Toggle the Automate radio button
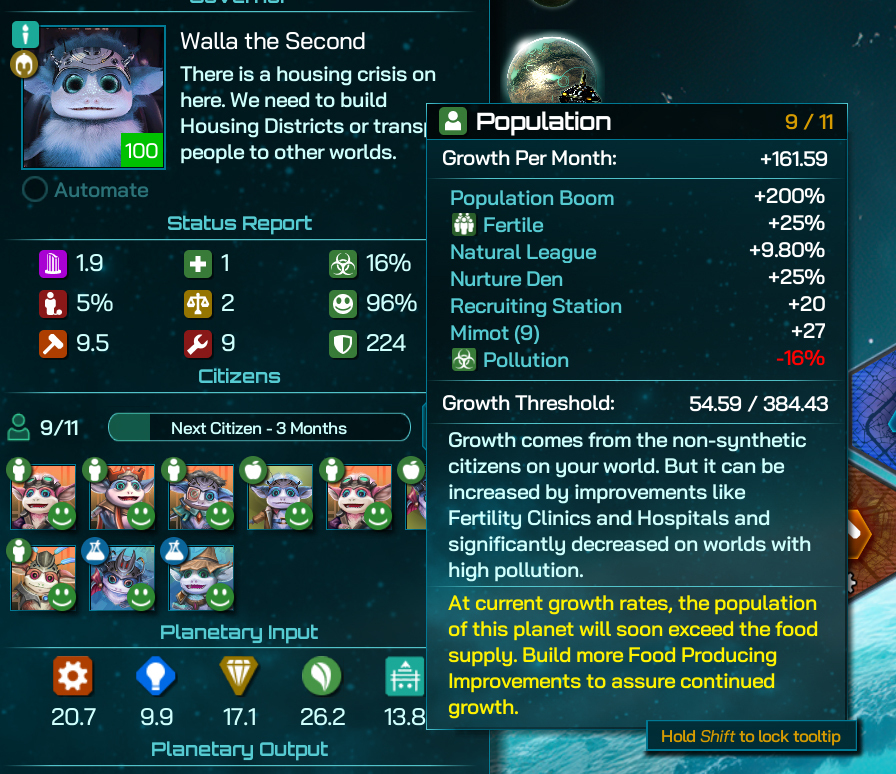The width and height of the screenshot is (896, 774). click(x=35, y=189)
